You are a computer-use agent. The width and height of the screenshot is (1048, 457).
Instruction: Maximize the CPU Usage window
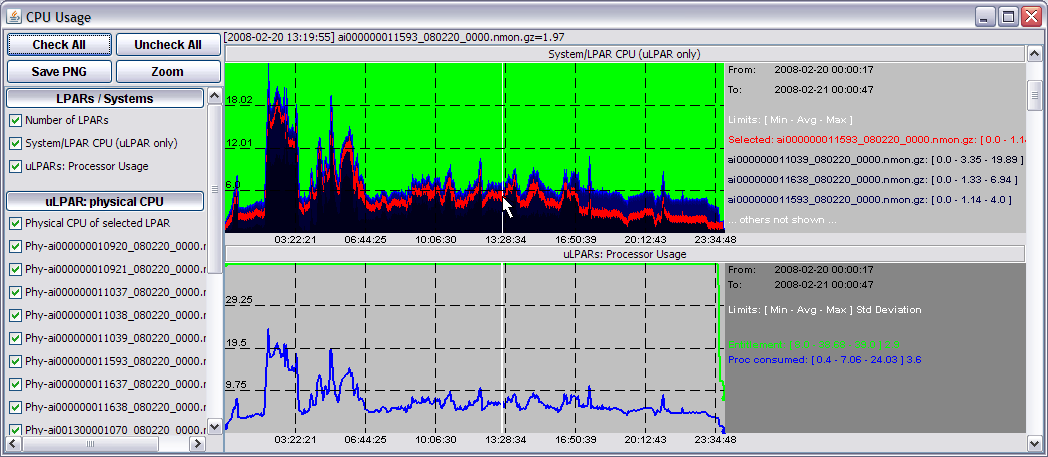click(1008, 16)
